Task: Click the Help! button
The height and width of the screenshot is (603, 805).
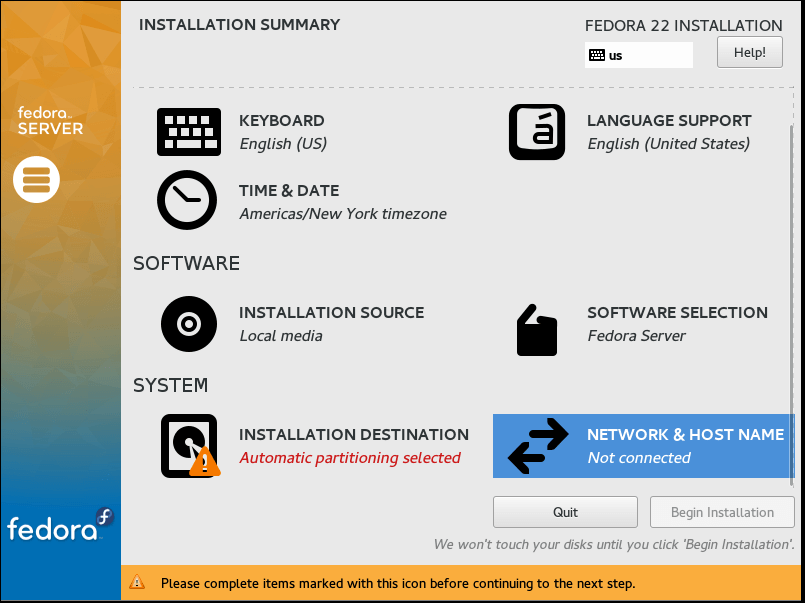Action: tap(750, 52)
